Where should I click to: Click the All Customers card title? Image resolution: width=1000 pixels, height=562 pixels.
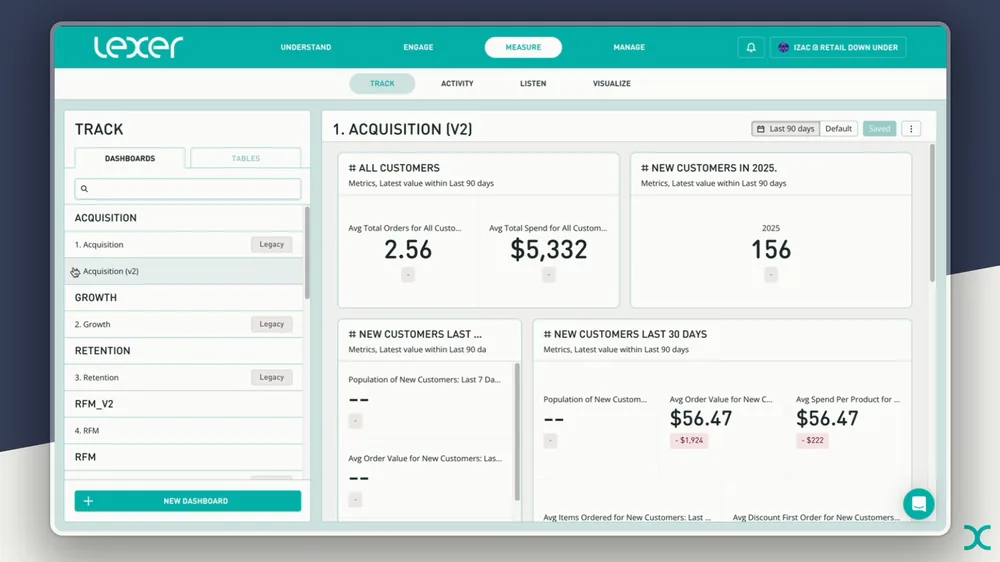393,168
